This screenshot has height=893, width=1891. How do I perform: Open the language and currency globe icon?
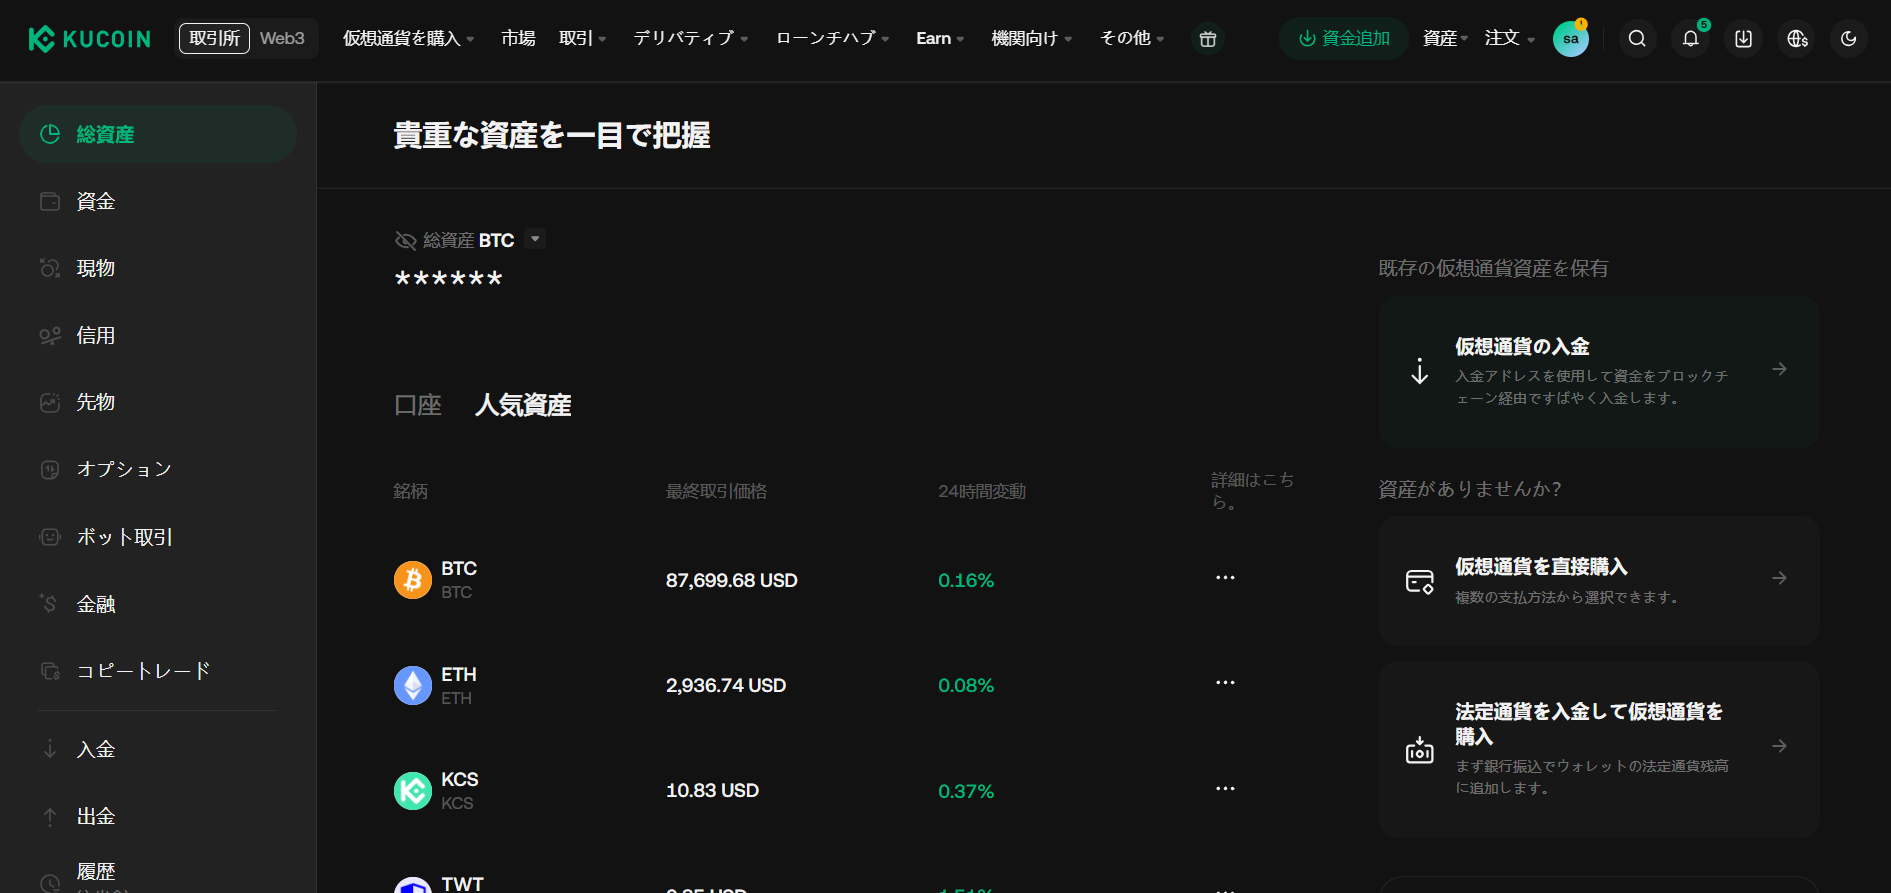coord(1797,39)
